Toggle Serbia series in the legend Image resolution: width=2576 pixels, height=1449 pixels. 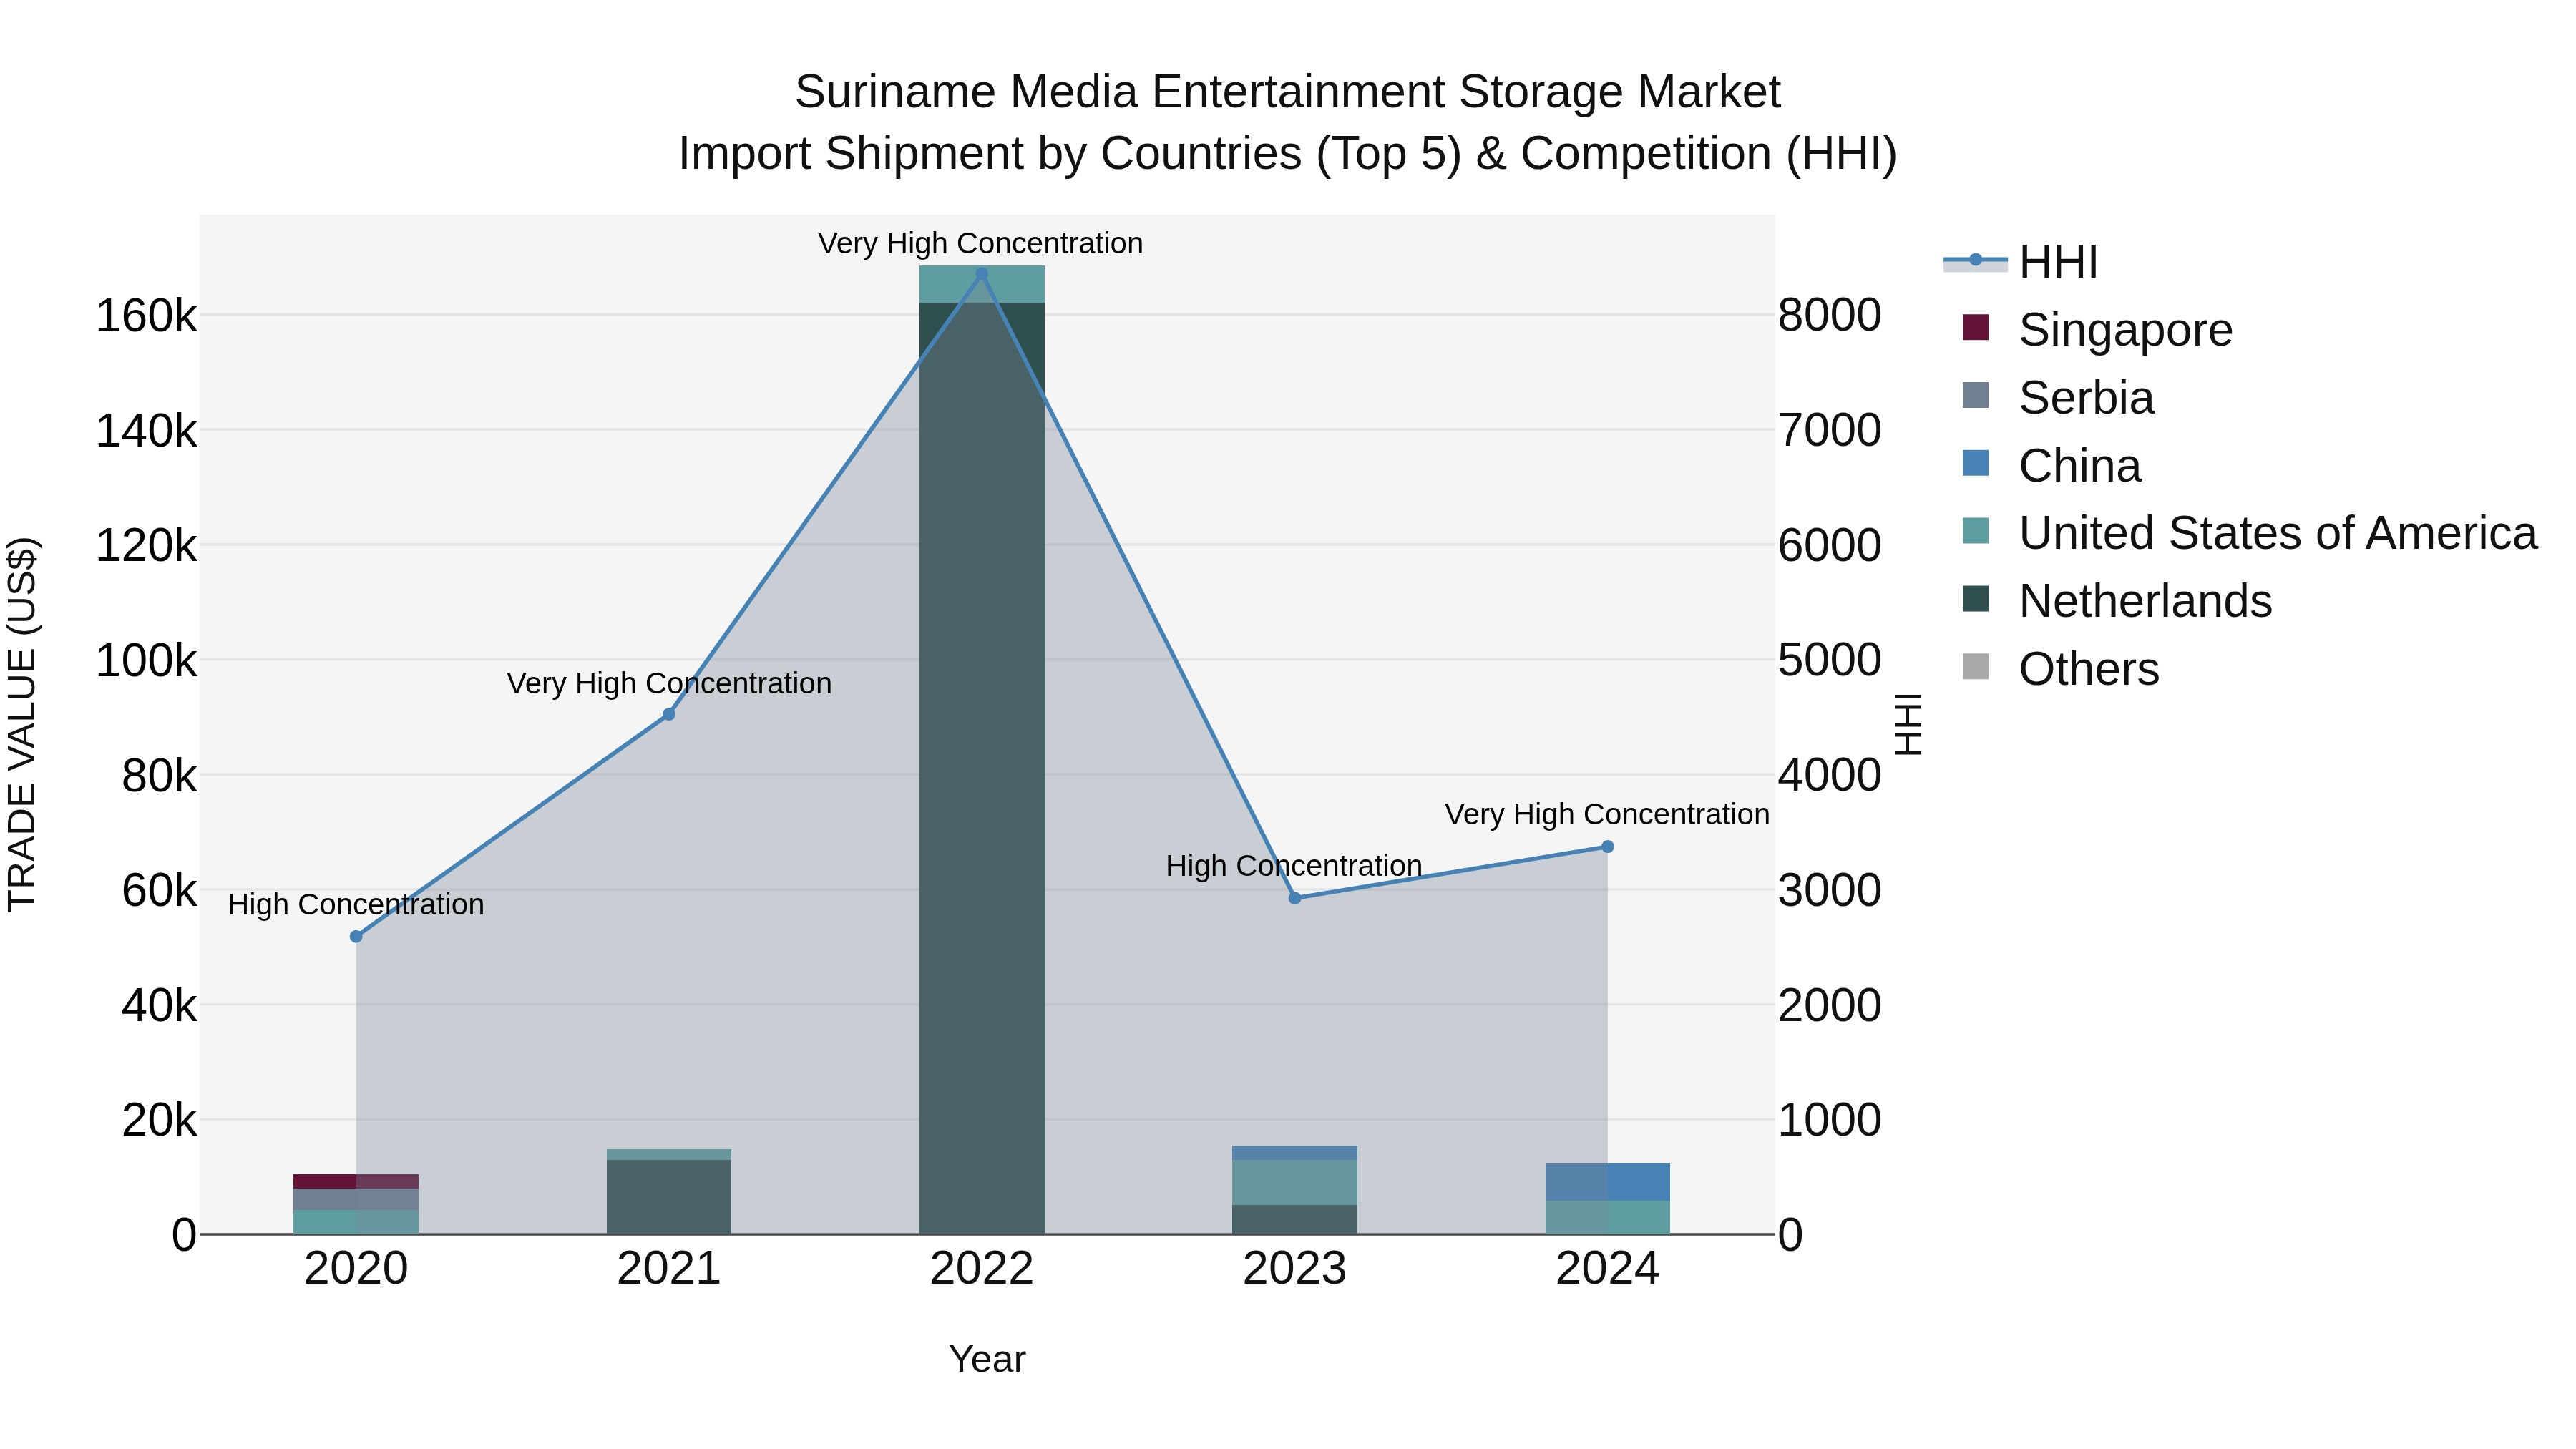point(2058,398)
